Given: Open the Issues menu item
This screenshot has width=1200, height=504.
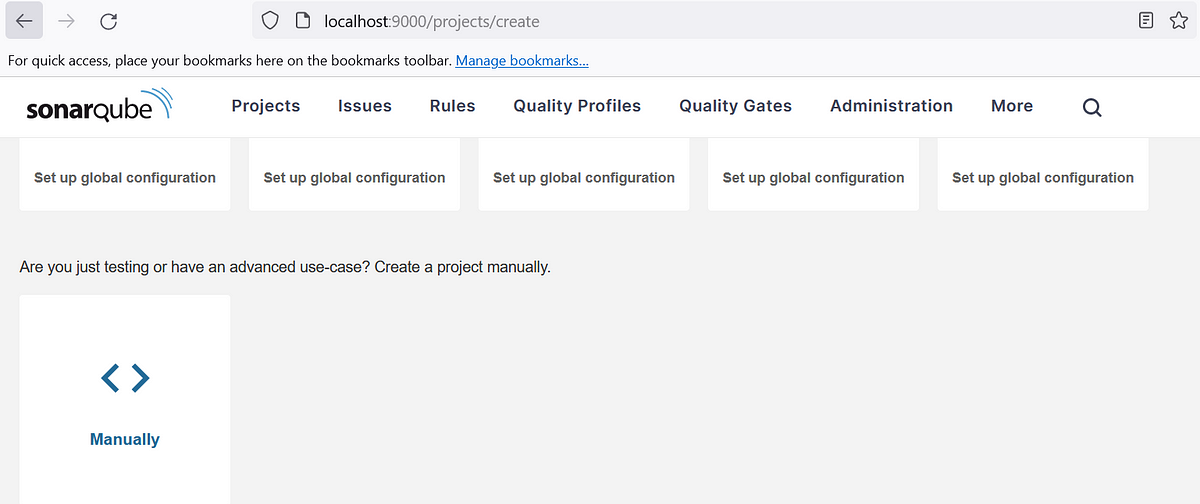Looking at the screenshot, I should [x=365, y=106].
